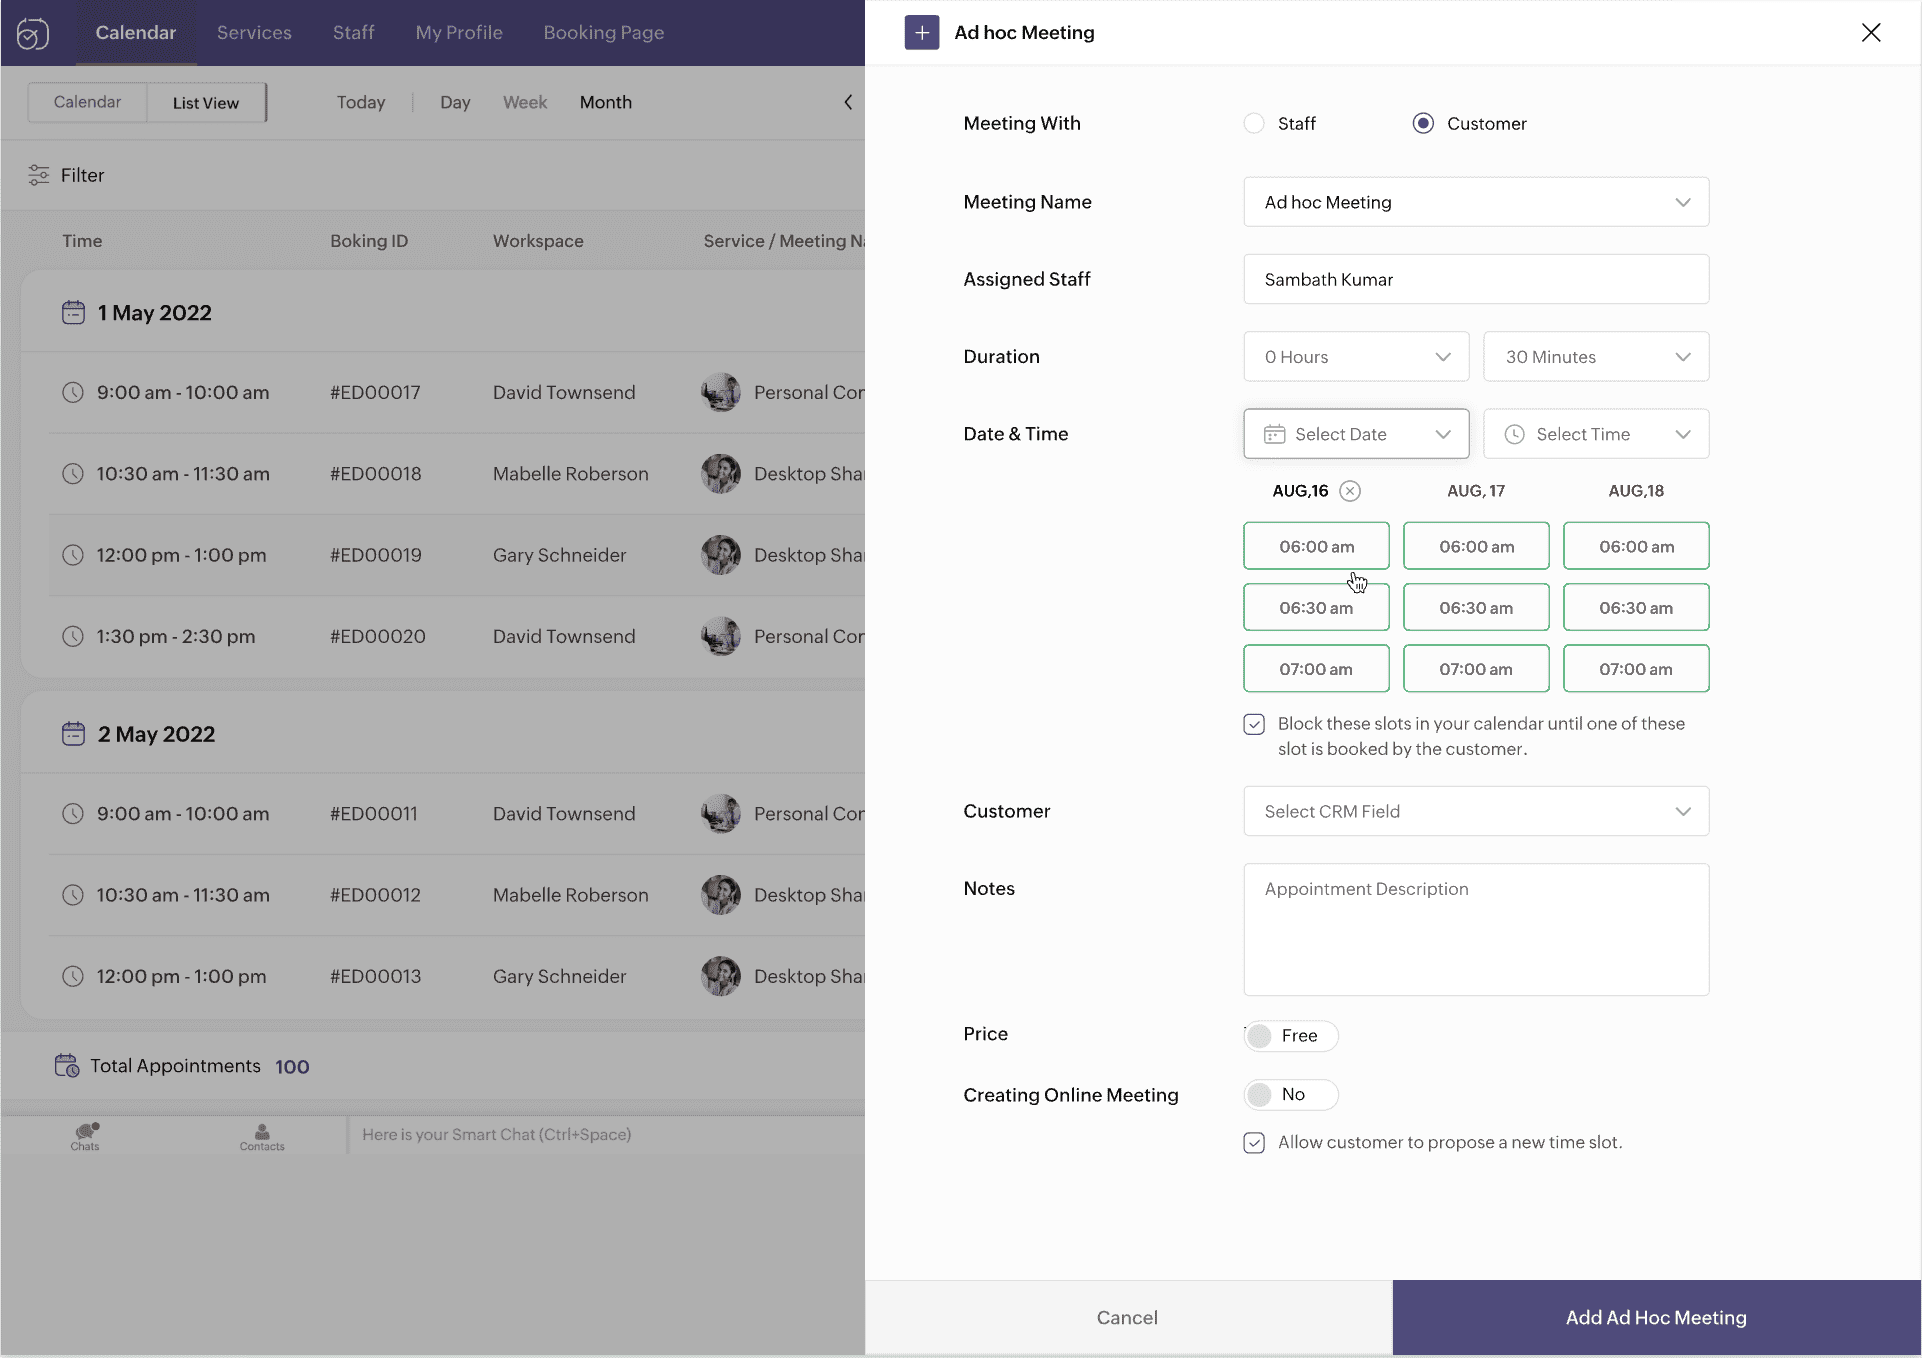Remove AUG,16 date with circled x icon

point(1350,491)
